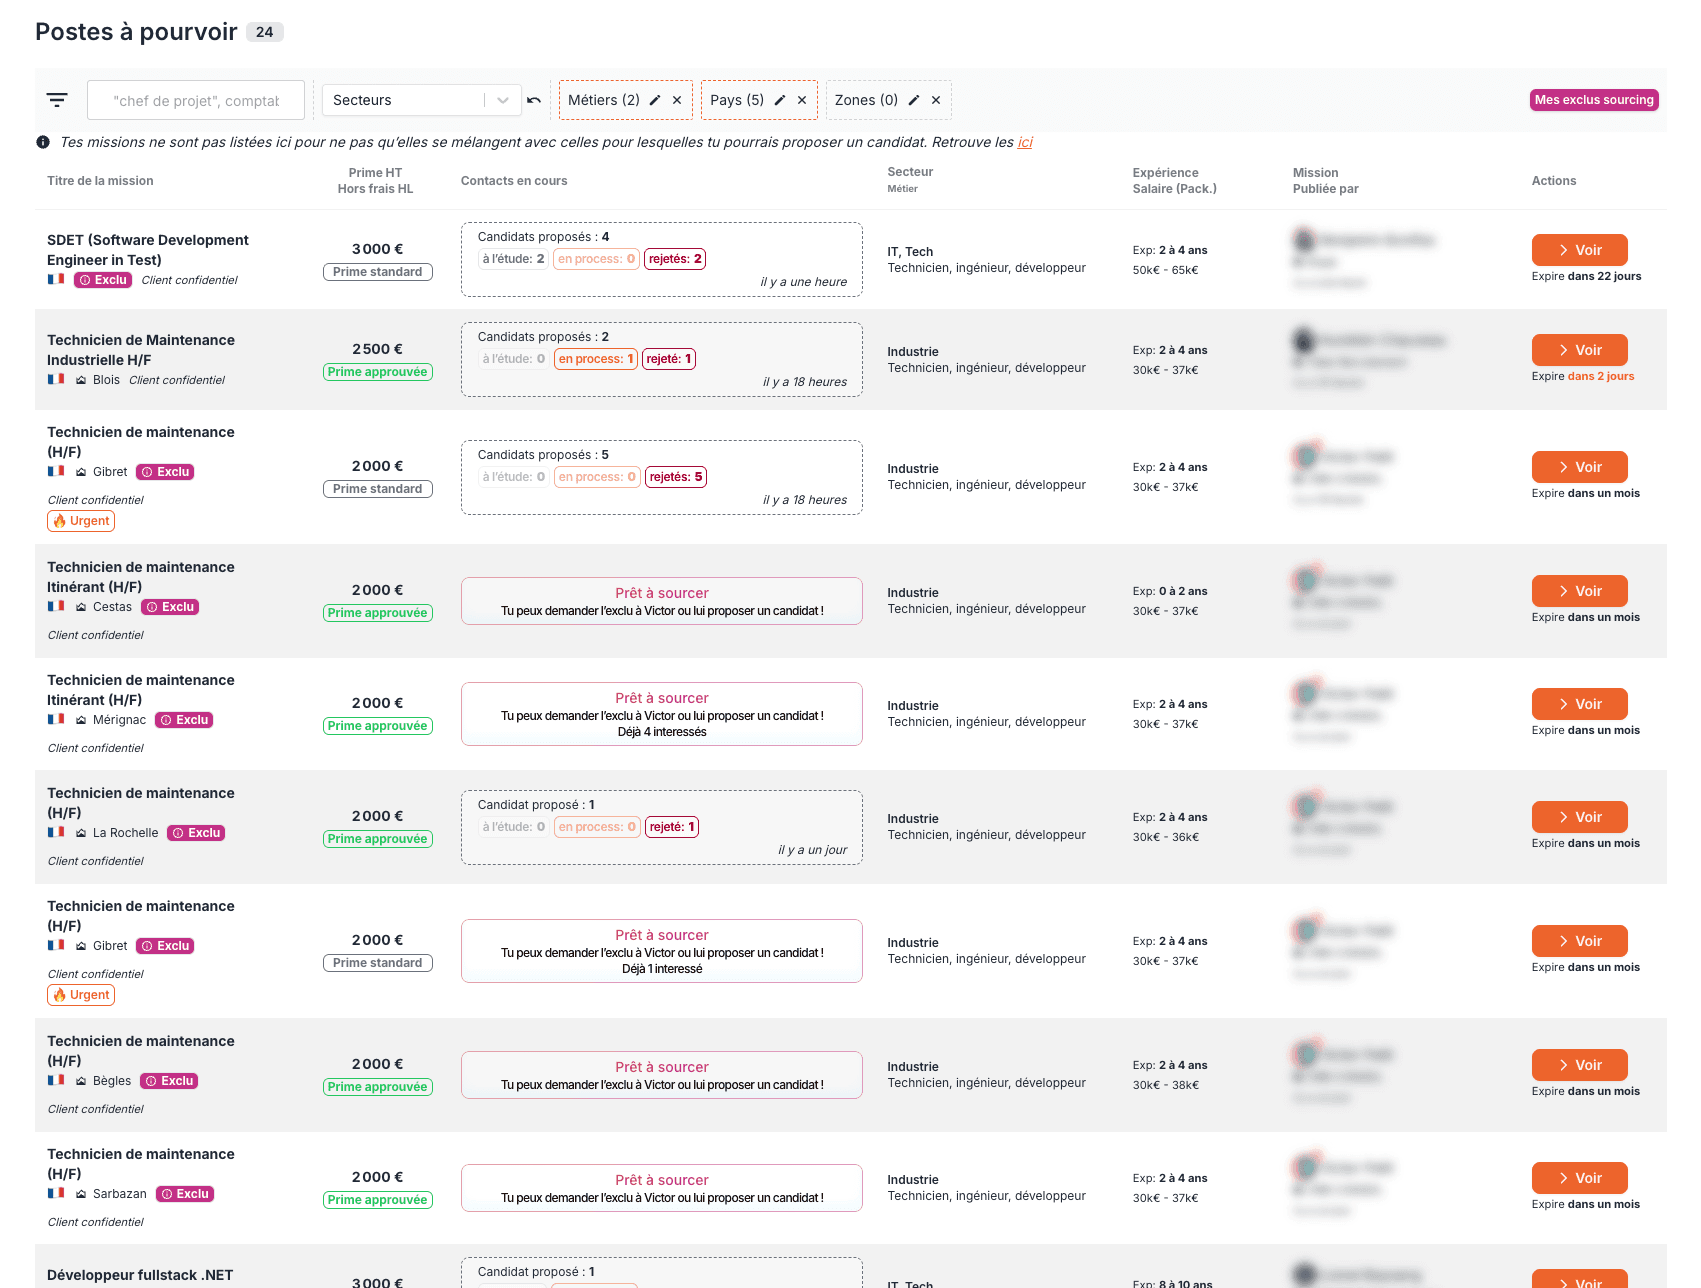The height and width of the screenshot is (1288, 1701).
Task: Click the search field with 'chef de projet' placeholder
Action: tap(196, 99)
